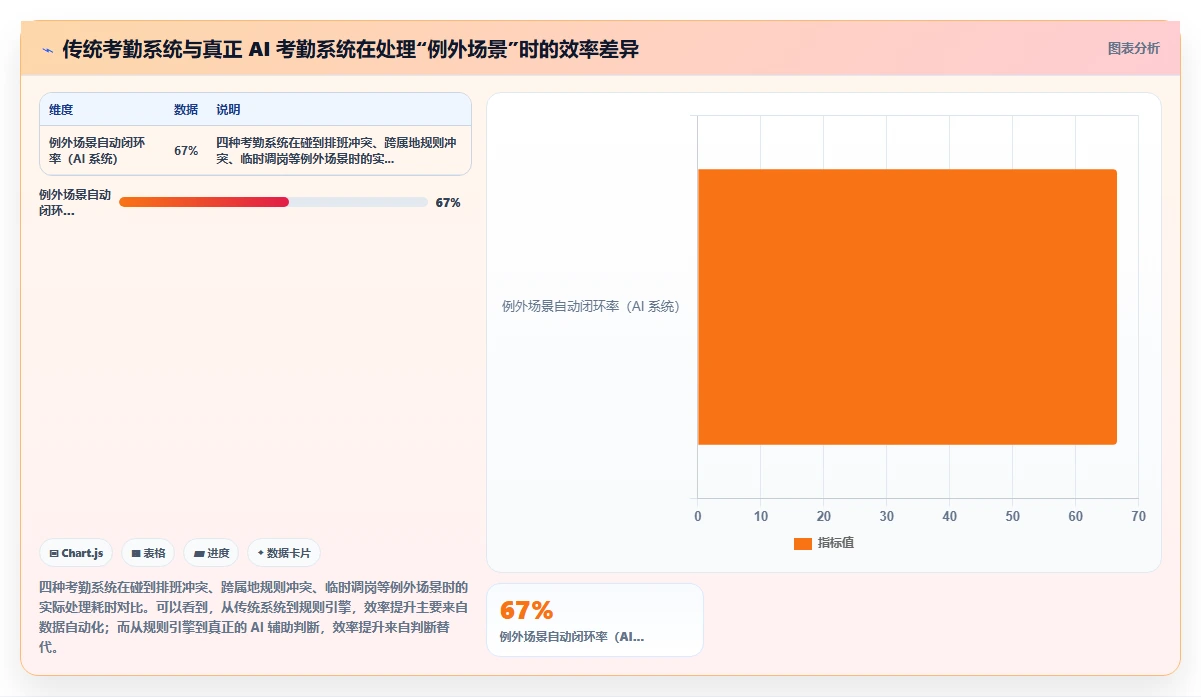Click the 数据 column header
1201x697 pixels.
(186, 110)
